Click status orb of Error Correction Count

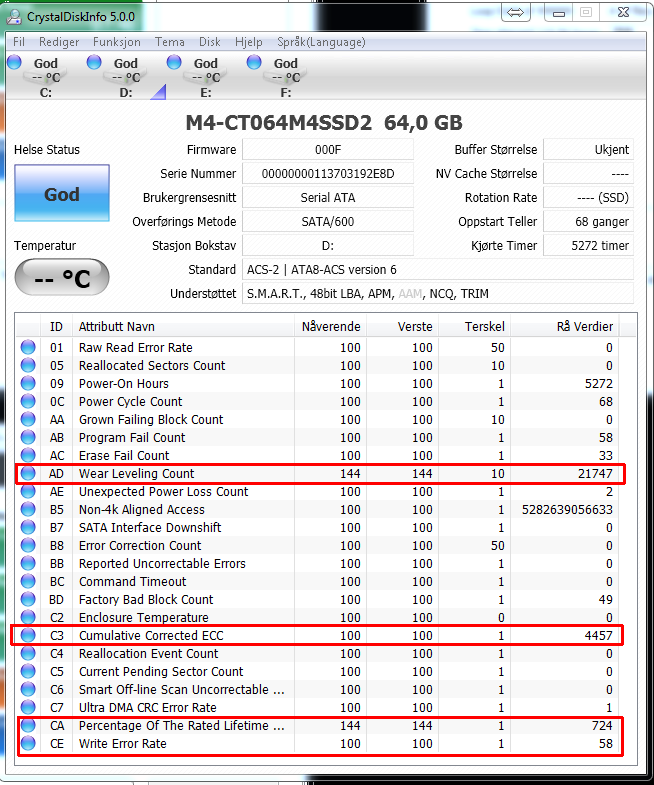click(28, 545)
